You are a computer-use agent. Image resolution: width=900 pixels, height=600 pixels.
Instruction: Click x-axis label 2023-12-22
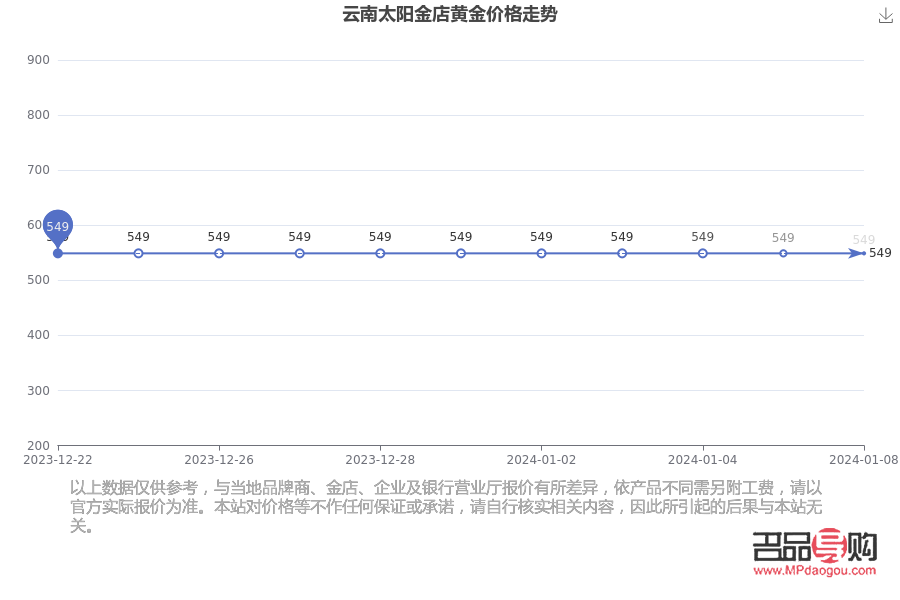click(57, 460)
